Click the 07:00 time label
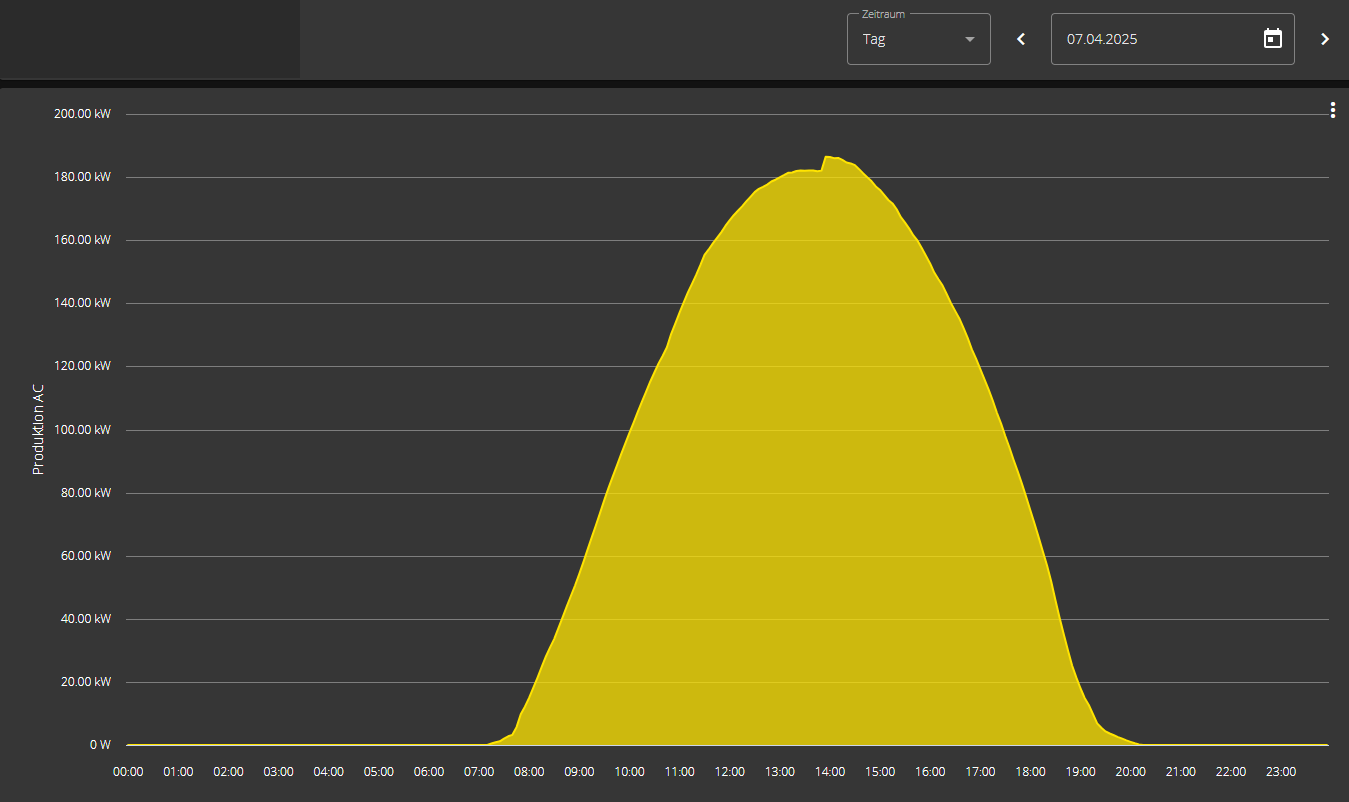1349x802 pixels. coord(479,772)
